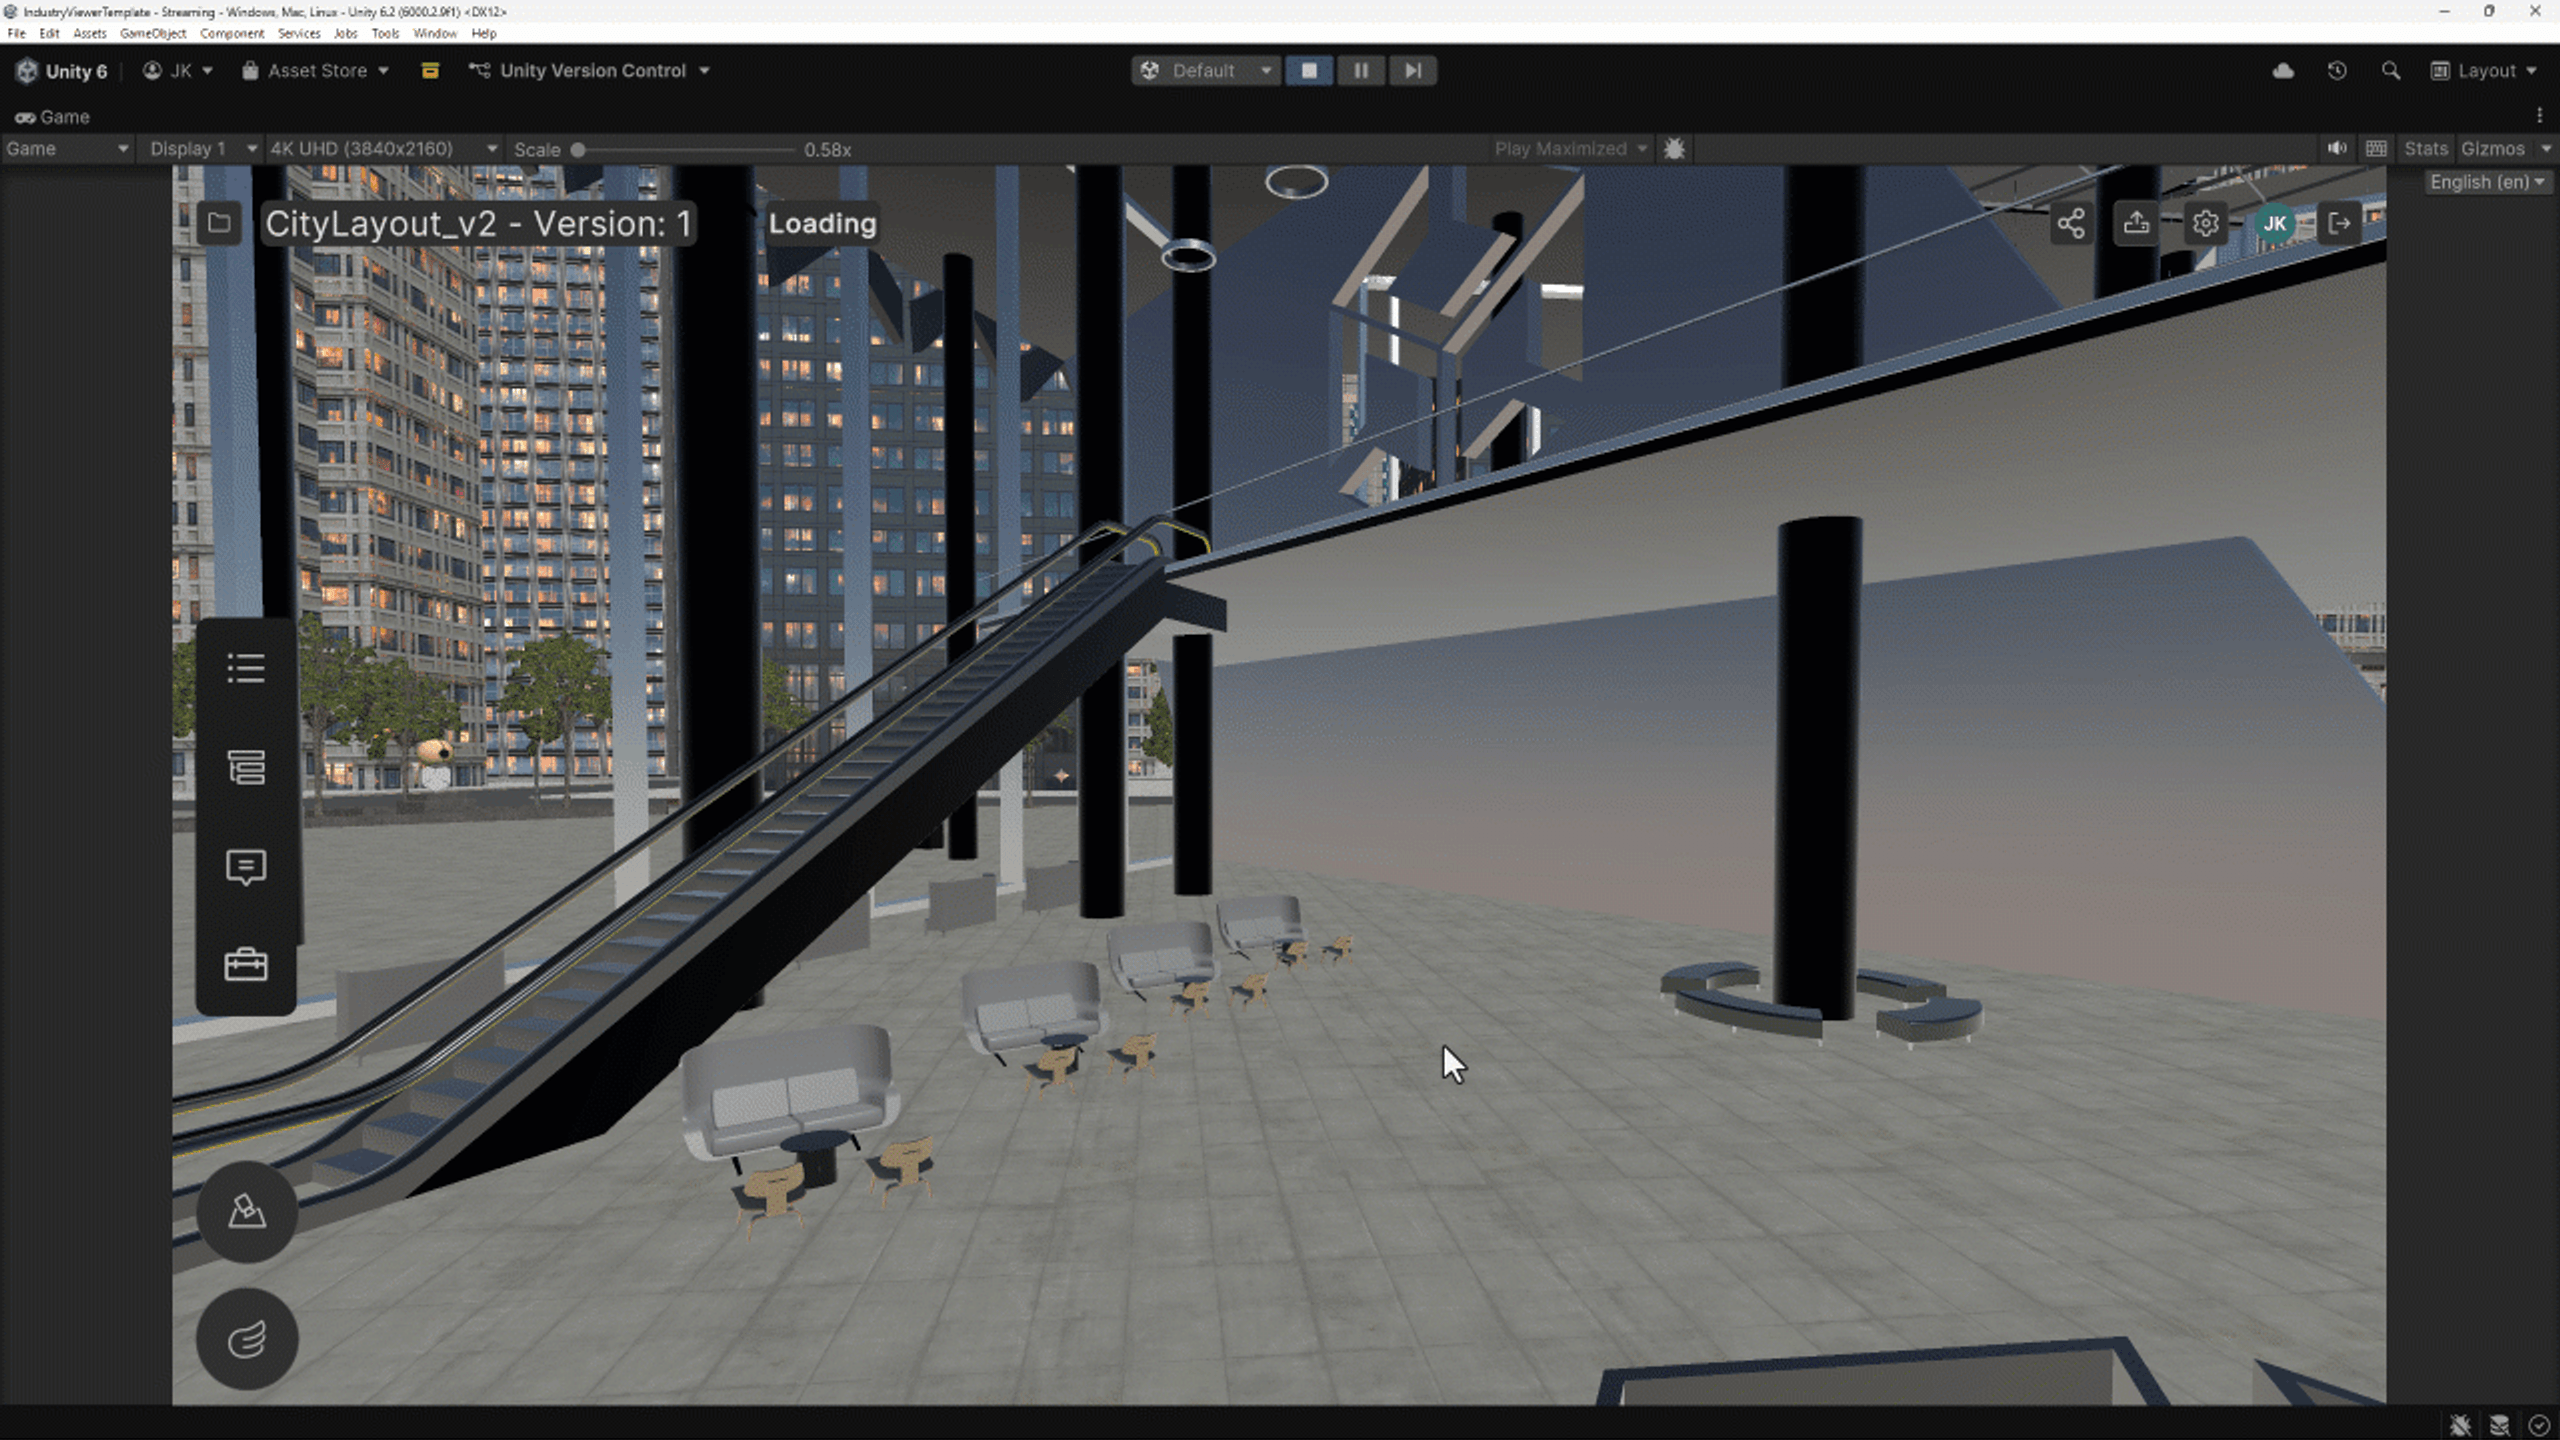The width and height of the screenshot is (2560, 1440).
Task: Click the cache server icon in status bar
Action: click(2500, 1424)
